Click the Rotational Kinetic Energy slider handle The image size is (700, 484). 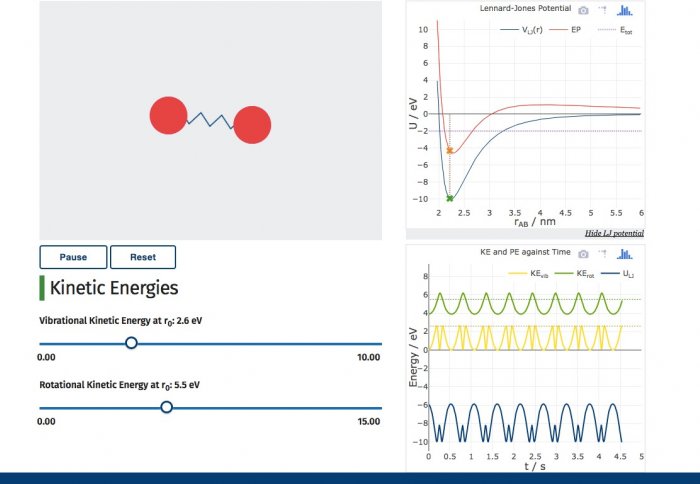166,407
